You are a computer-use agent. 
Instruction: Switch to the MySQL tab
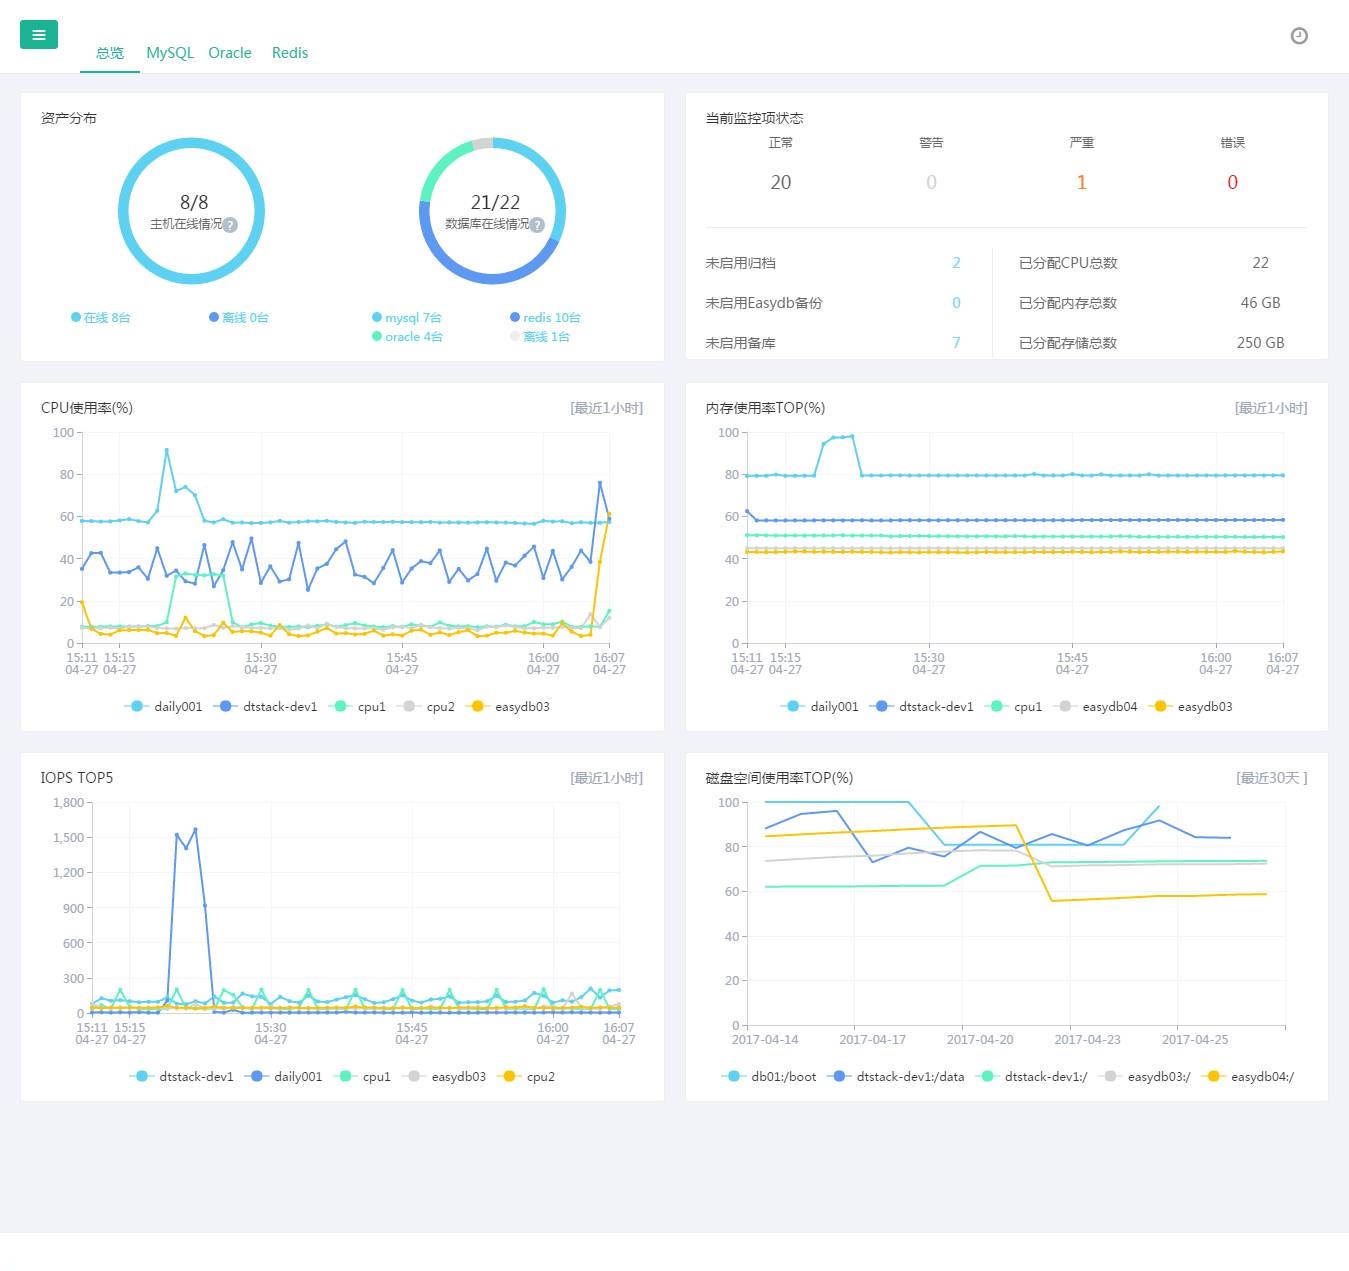pyautogui.click(x=170, y=53)
